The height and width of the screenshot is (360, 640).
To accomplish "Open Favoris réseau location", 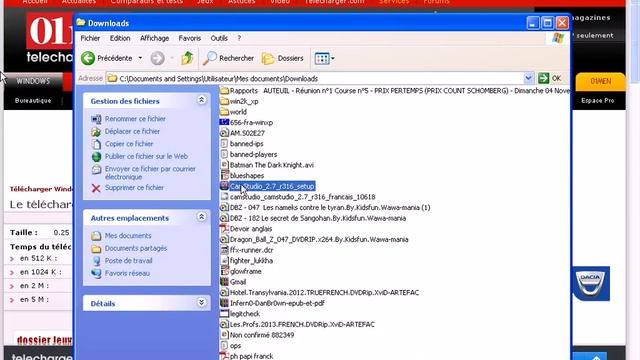I will pos(127,273).
